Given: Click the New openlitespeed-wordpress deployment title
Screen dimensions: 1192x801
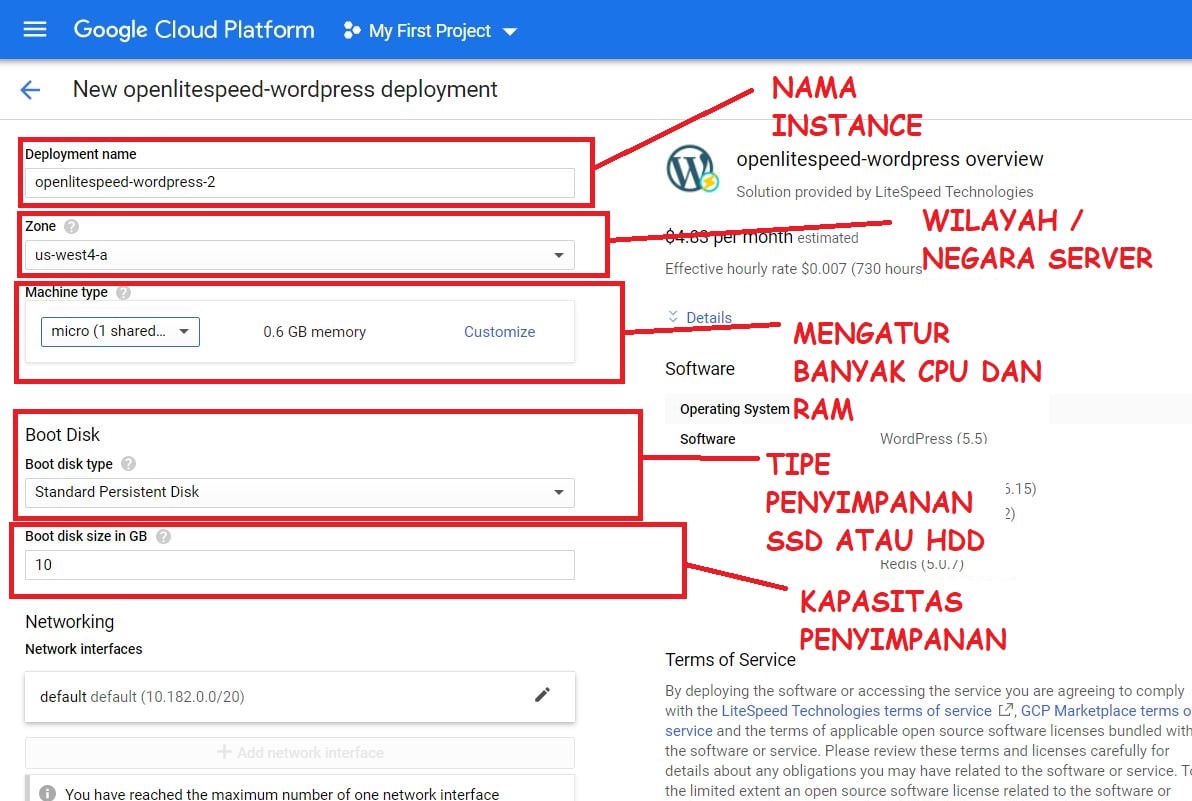Looking at the screenshot, I should [x=285, y=90].
